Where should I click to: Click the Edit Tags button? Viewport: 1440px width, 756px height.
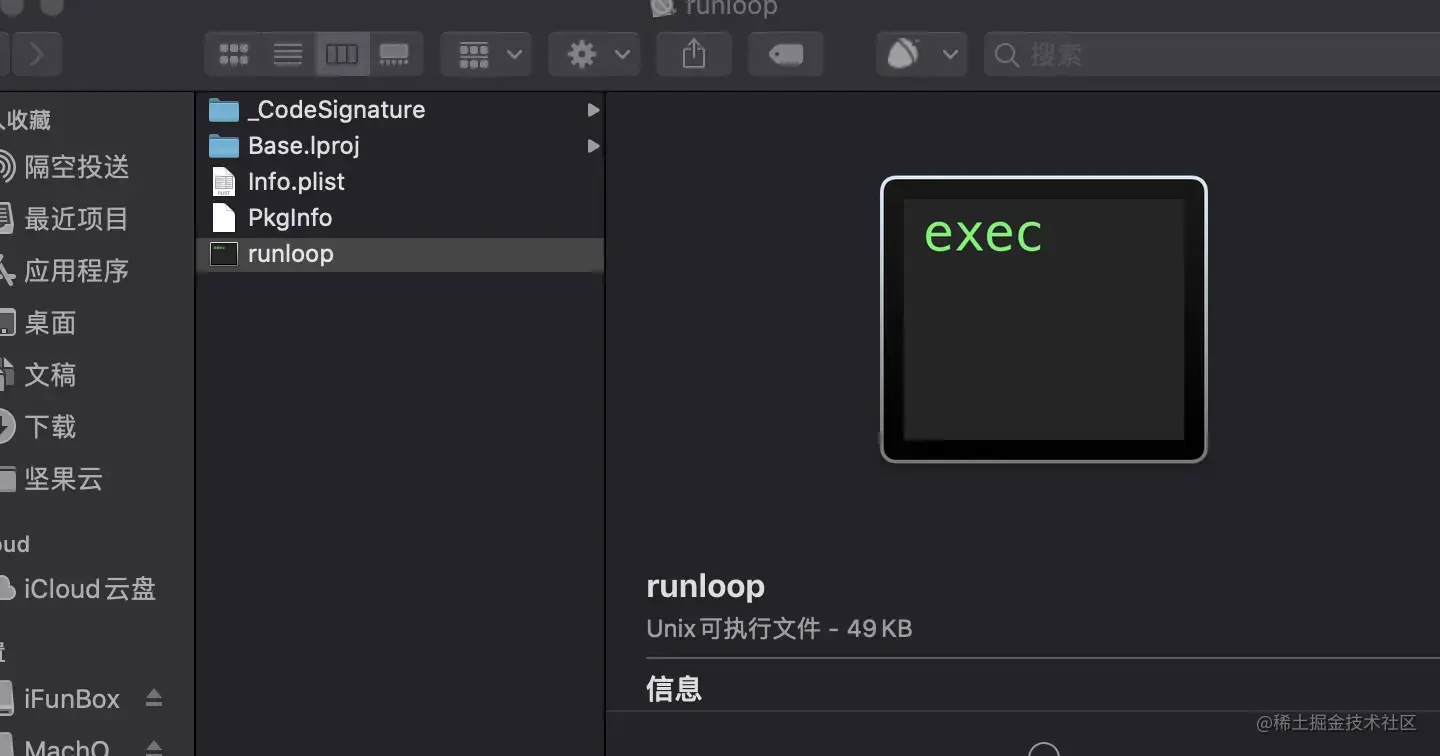[x=786, y=54]
